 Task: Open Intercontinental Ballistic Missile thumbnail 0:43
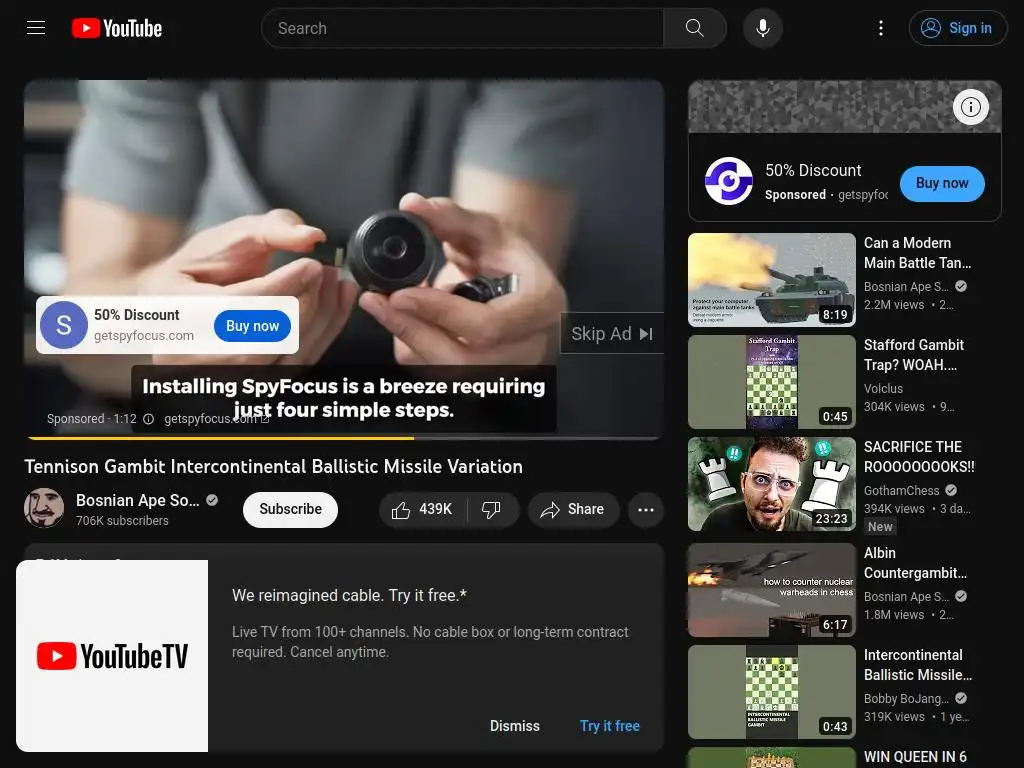point(772,692)
